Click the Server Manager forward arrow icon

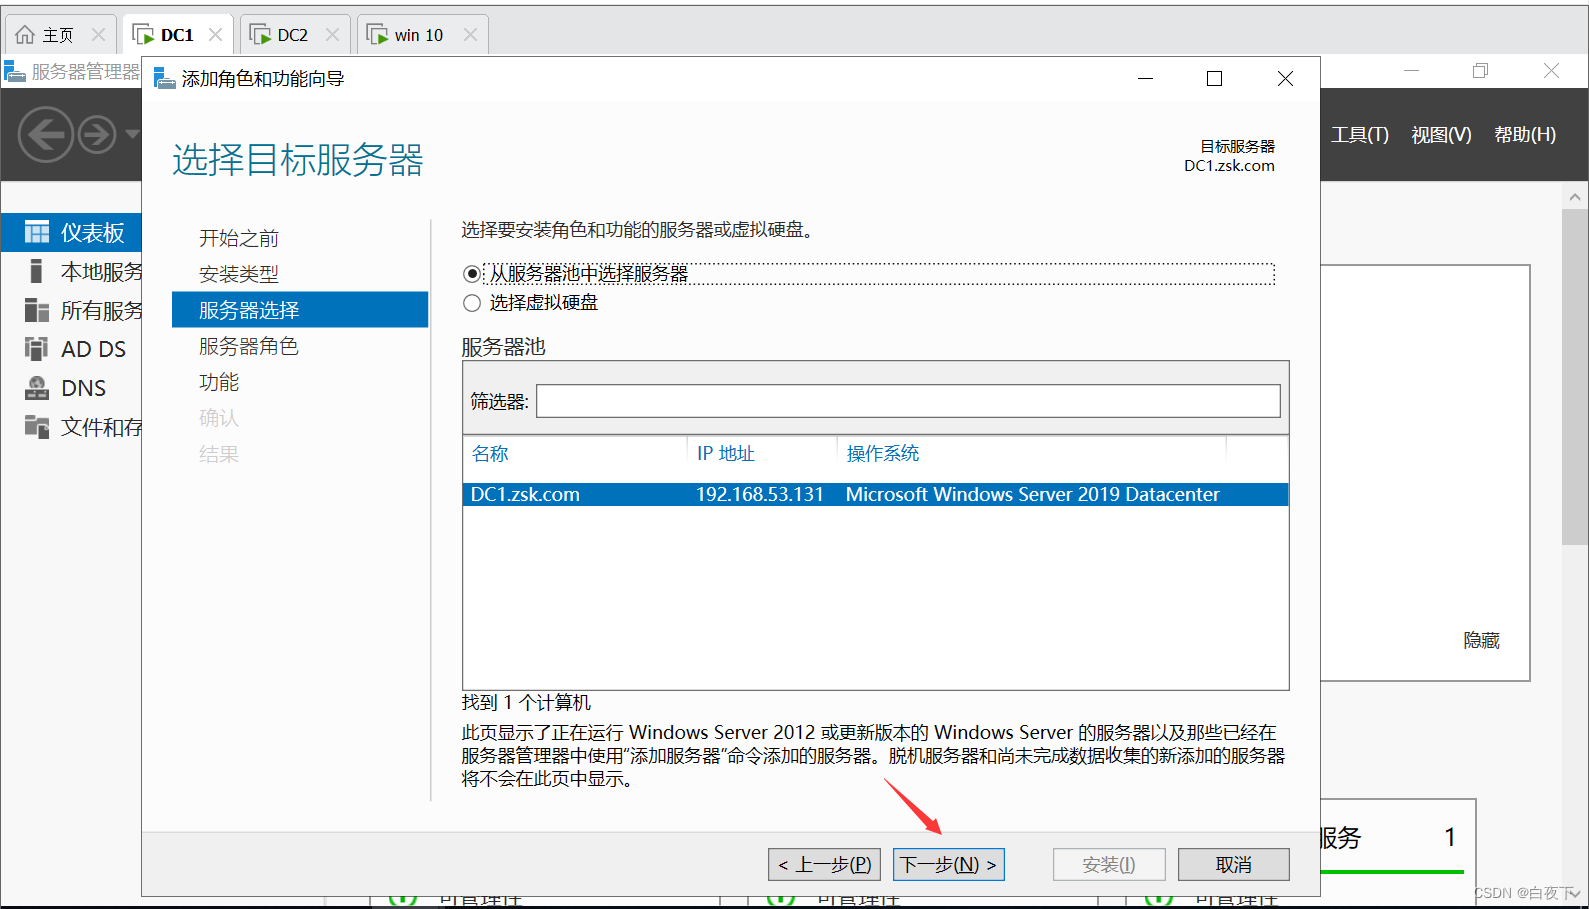[x=97, y=134]
